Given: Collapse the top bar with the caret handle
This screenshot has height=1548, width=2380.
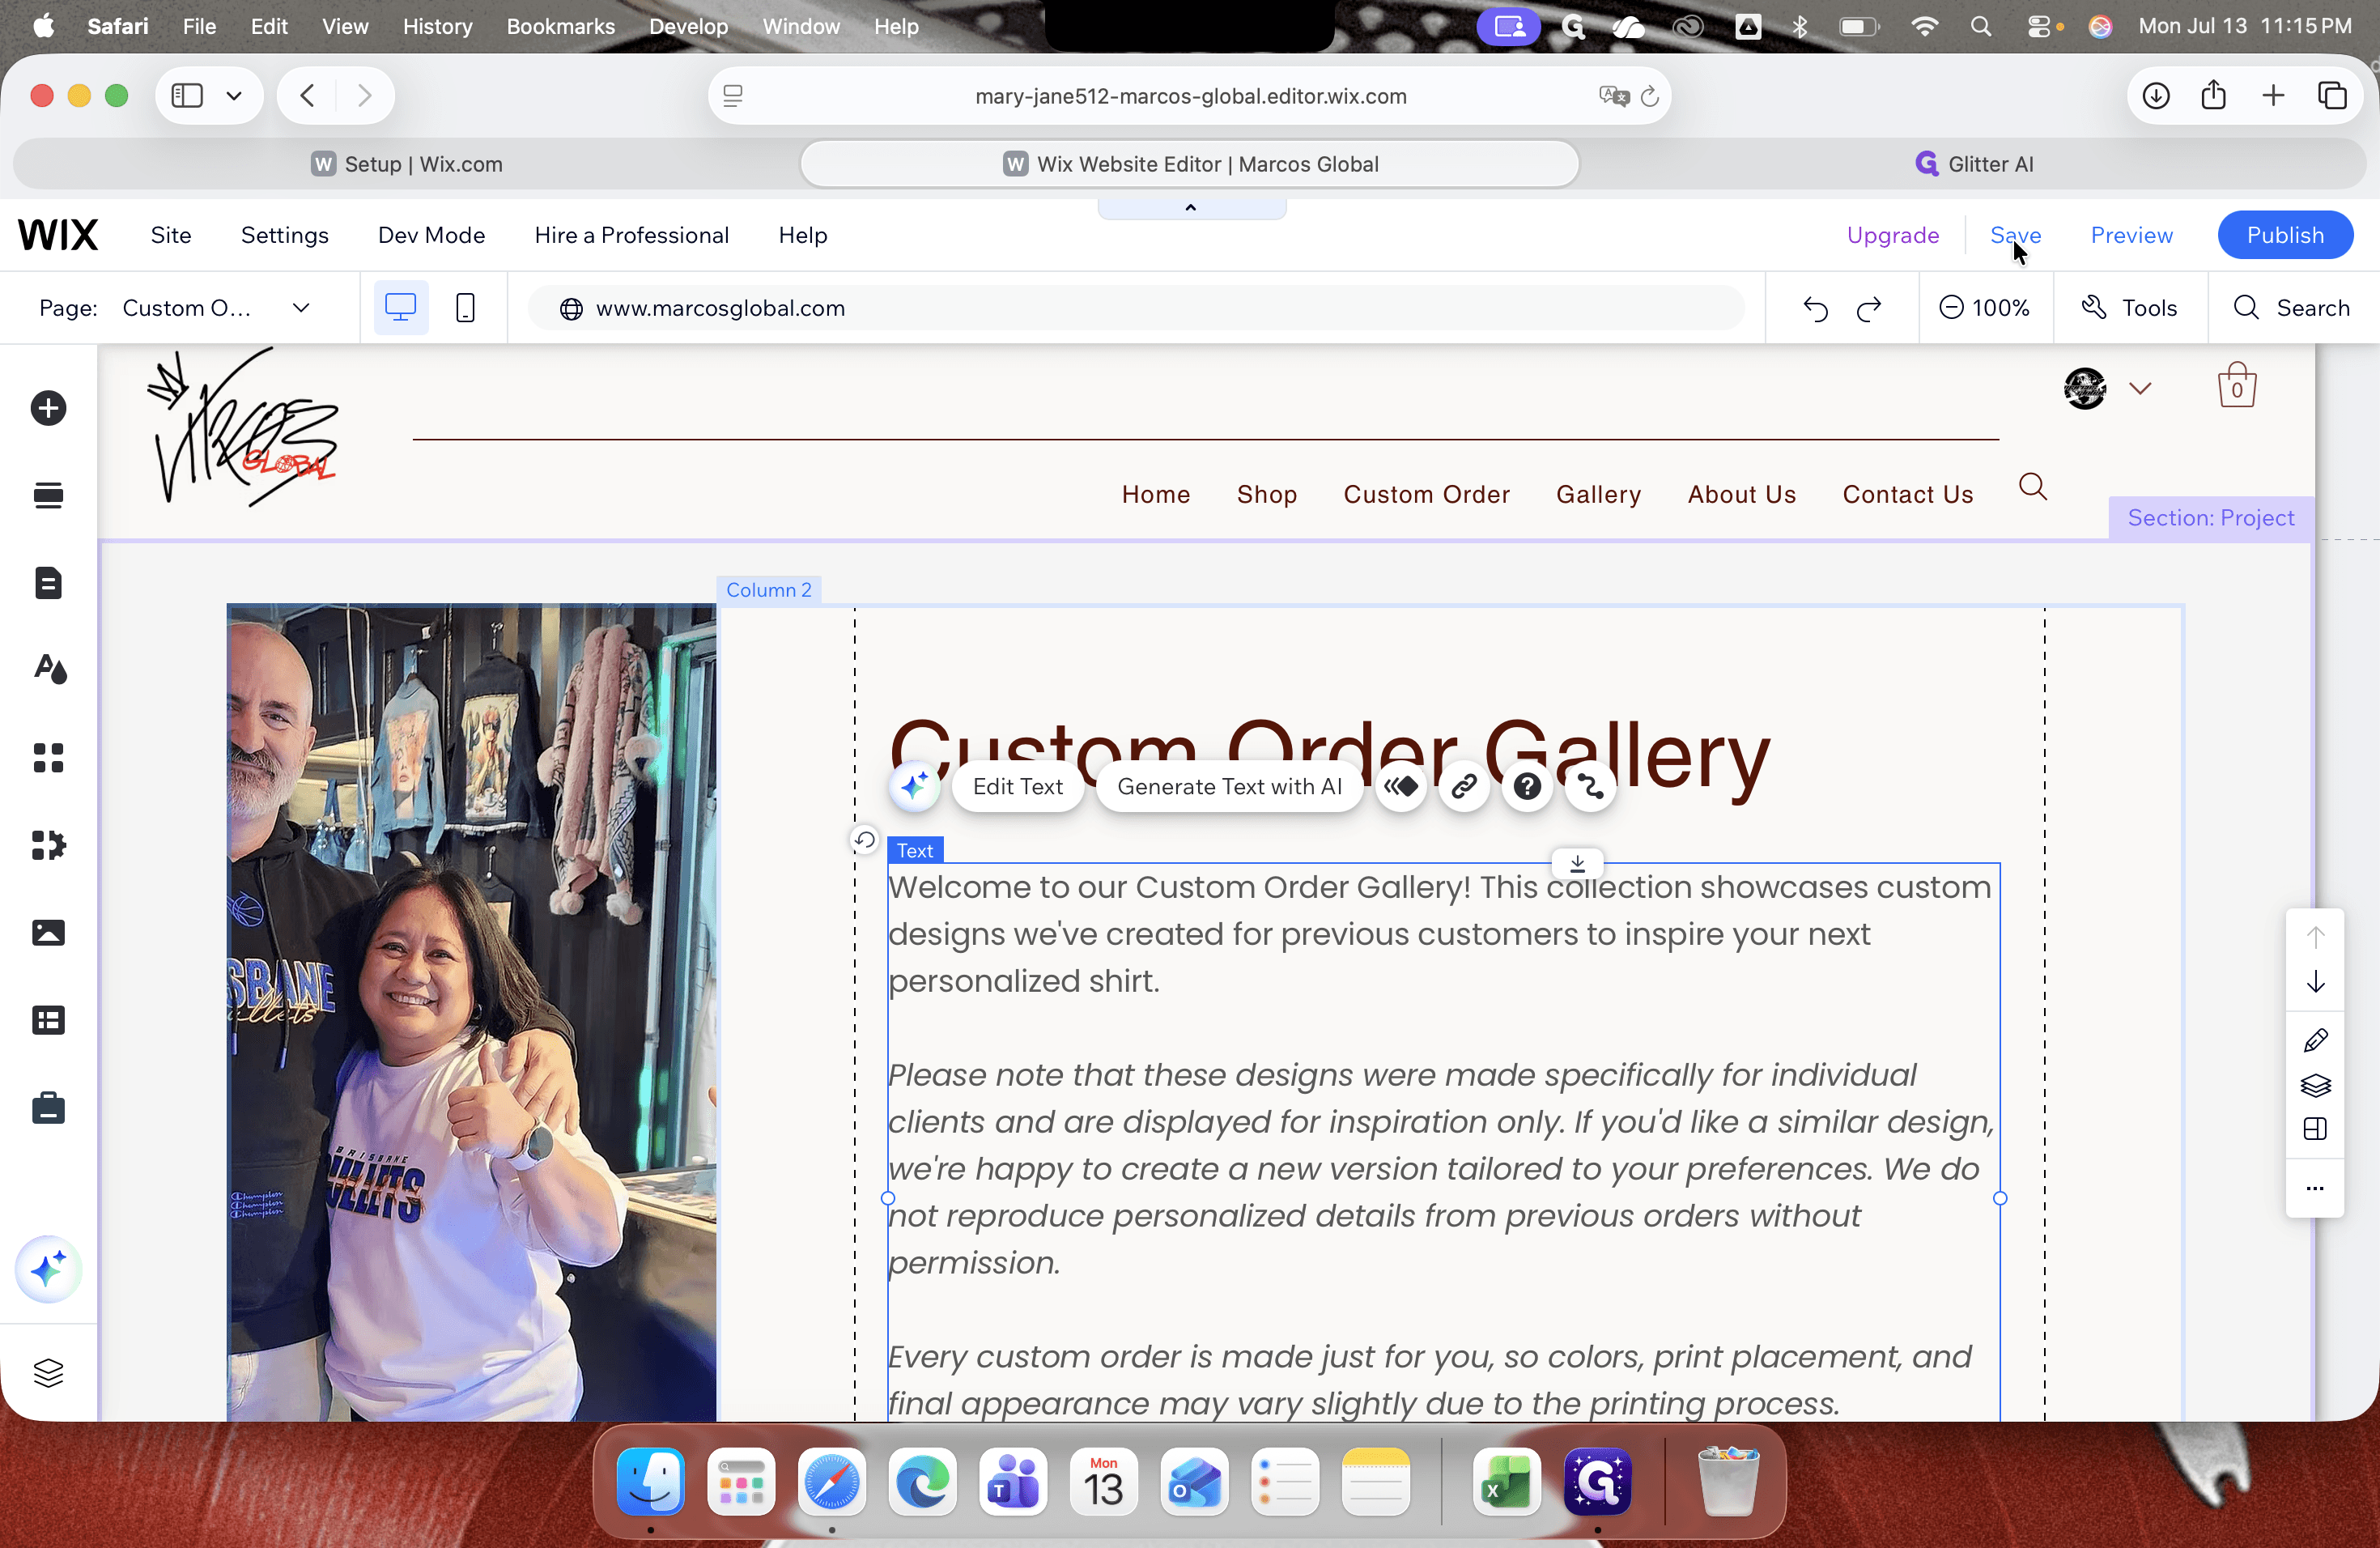Looking at the screenshot, I should pyautogui.click(x=1190, y=208).
